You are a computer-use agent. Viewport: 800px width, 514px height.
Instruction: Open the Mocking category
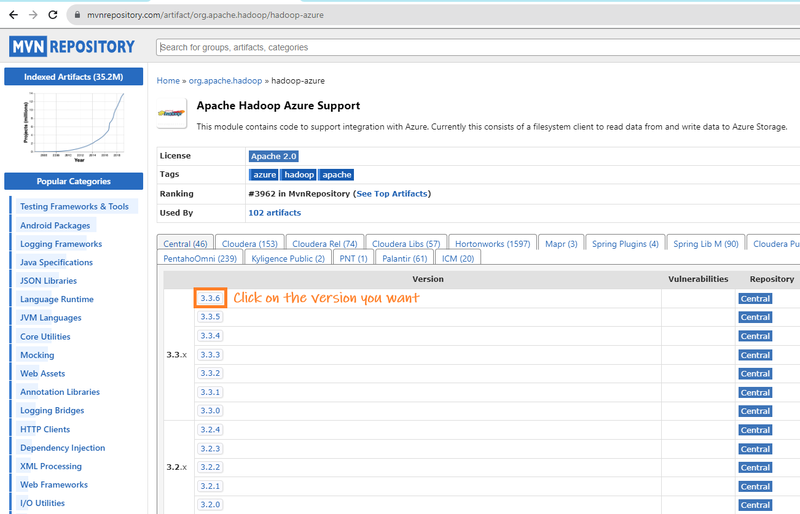click(x=37, y=355)
